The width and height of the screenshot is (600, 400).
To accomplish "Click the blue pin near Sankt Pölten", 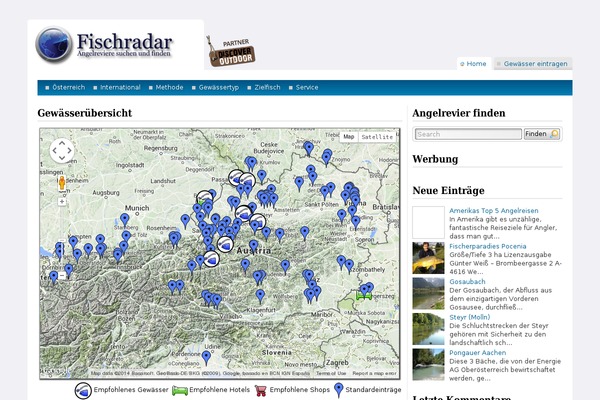I will 324,193.
